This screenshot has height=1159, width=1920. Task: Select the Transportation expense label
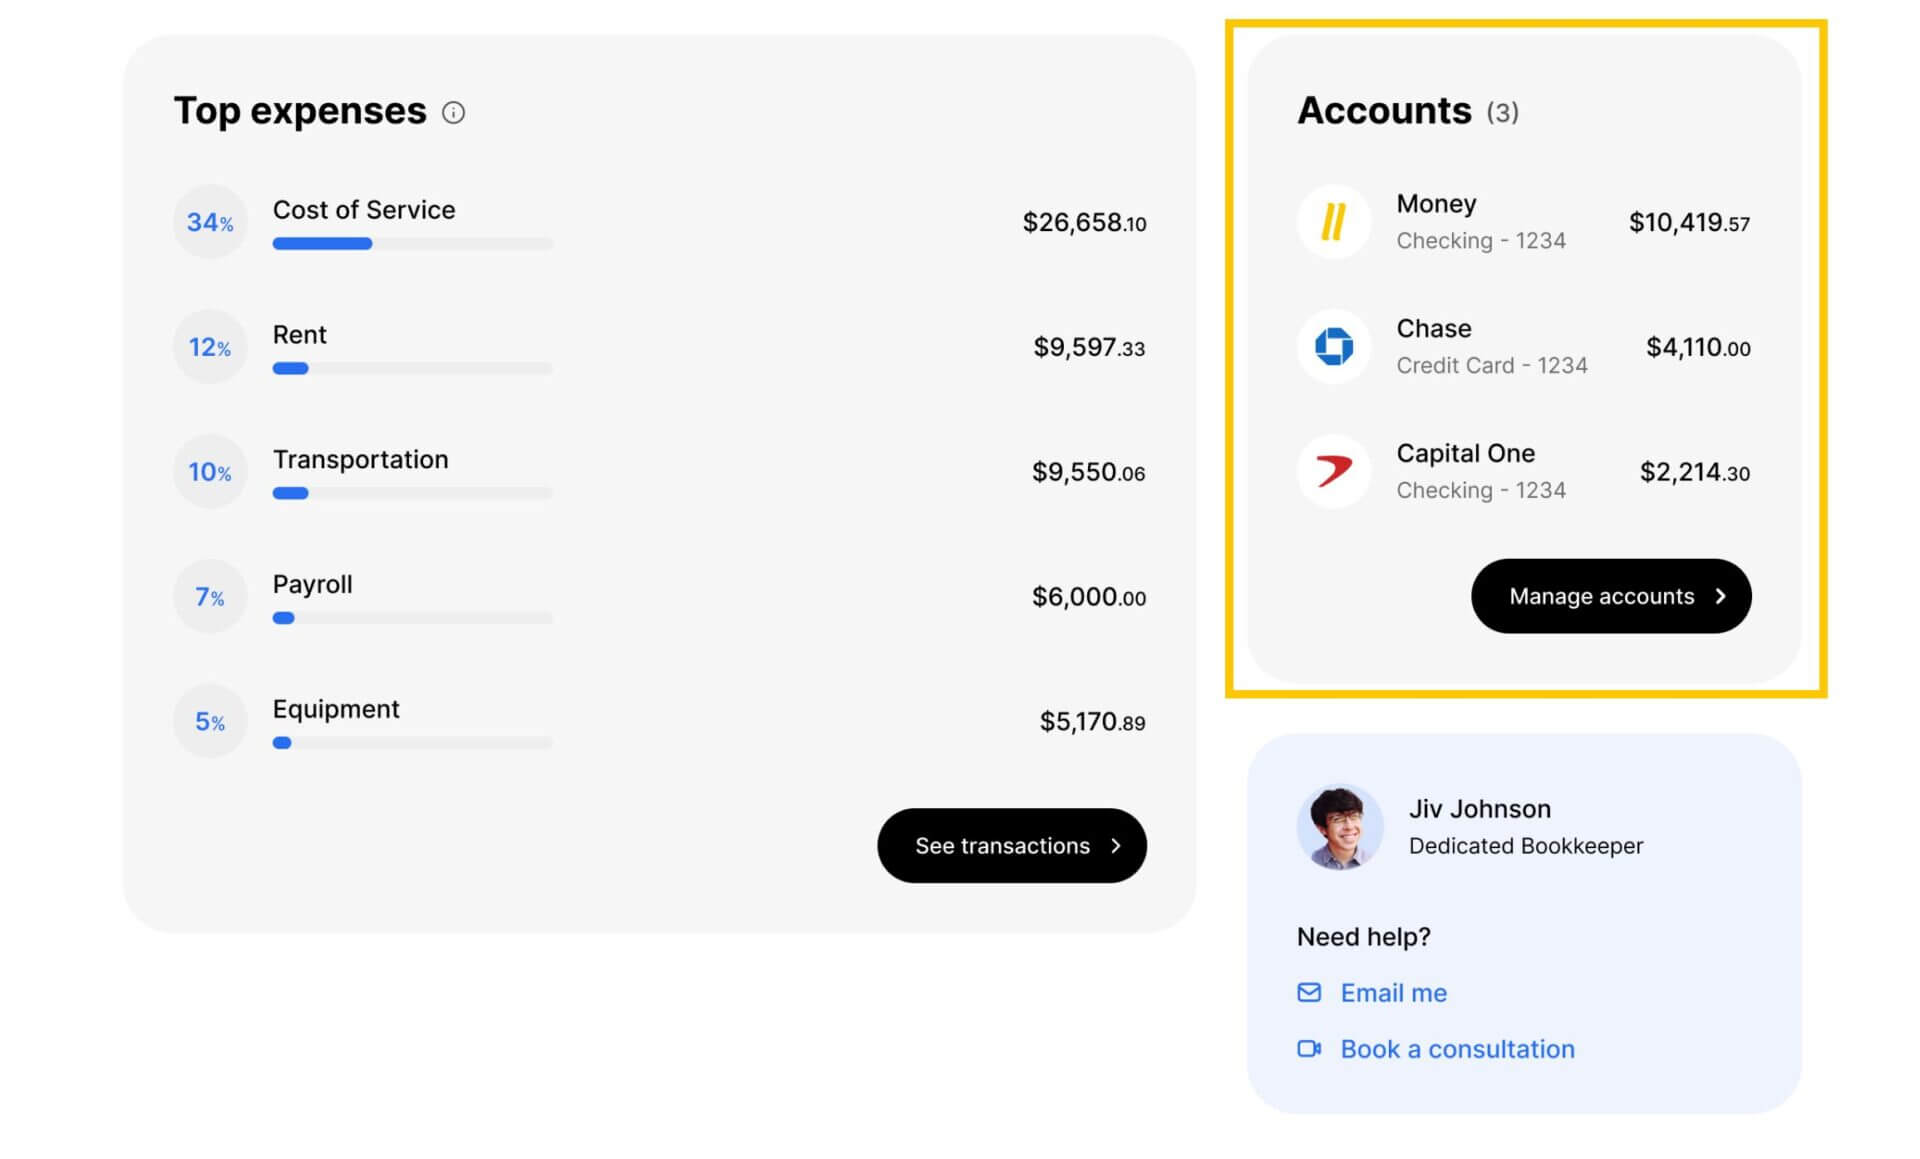point(361,459)
